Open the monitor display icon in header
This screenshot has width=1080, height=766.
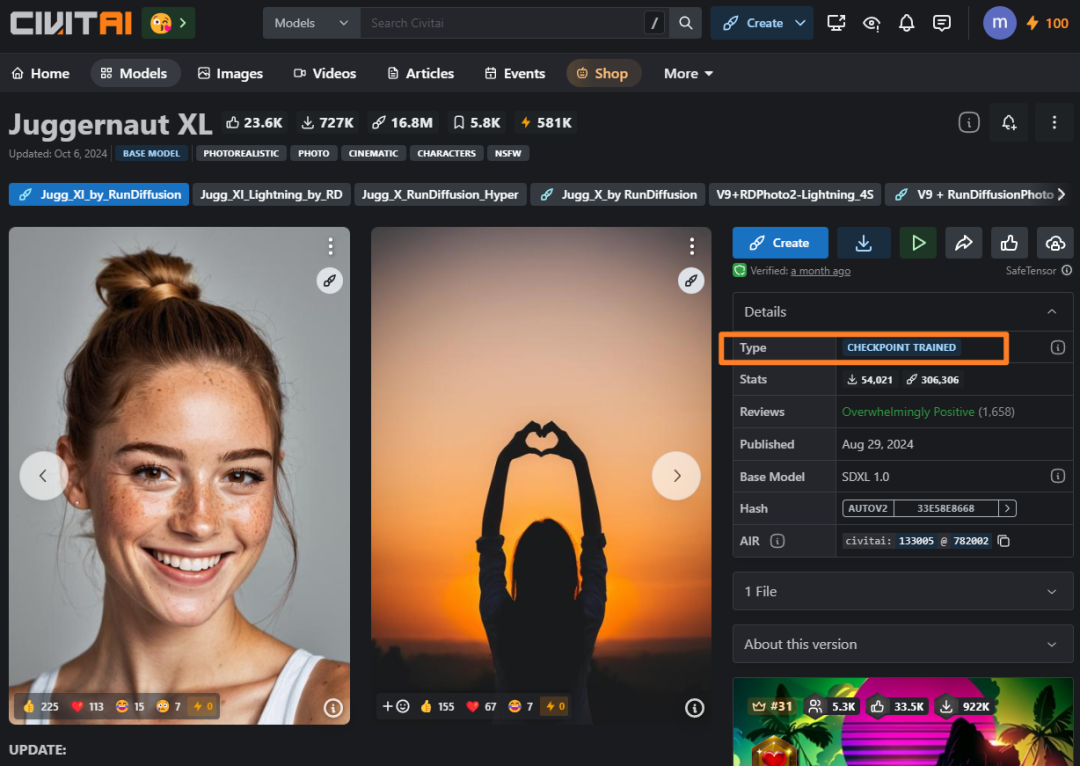[836, 23]
